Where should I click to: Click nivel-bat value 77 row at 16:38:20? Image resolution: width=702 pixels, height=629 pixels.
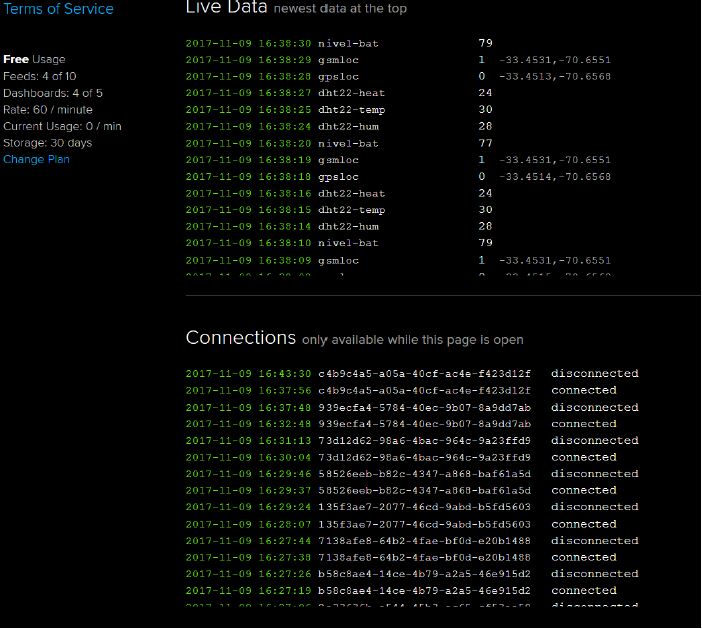[x=485, y=143]
